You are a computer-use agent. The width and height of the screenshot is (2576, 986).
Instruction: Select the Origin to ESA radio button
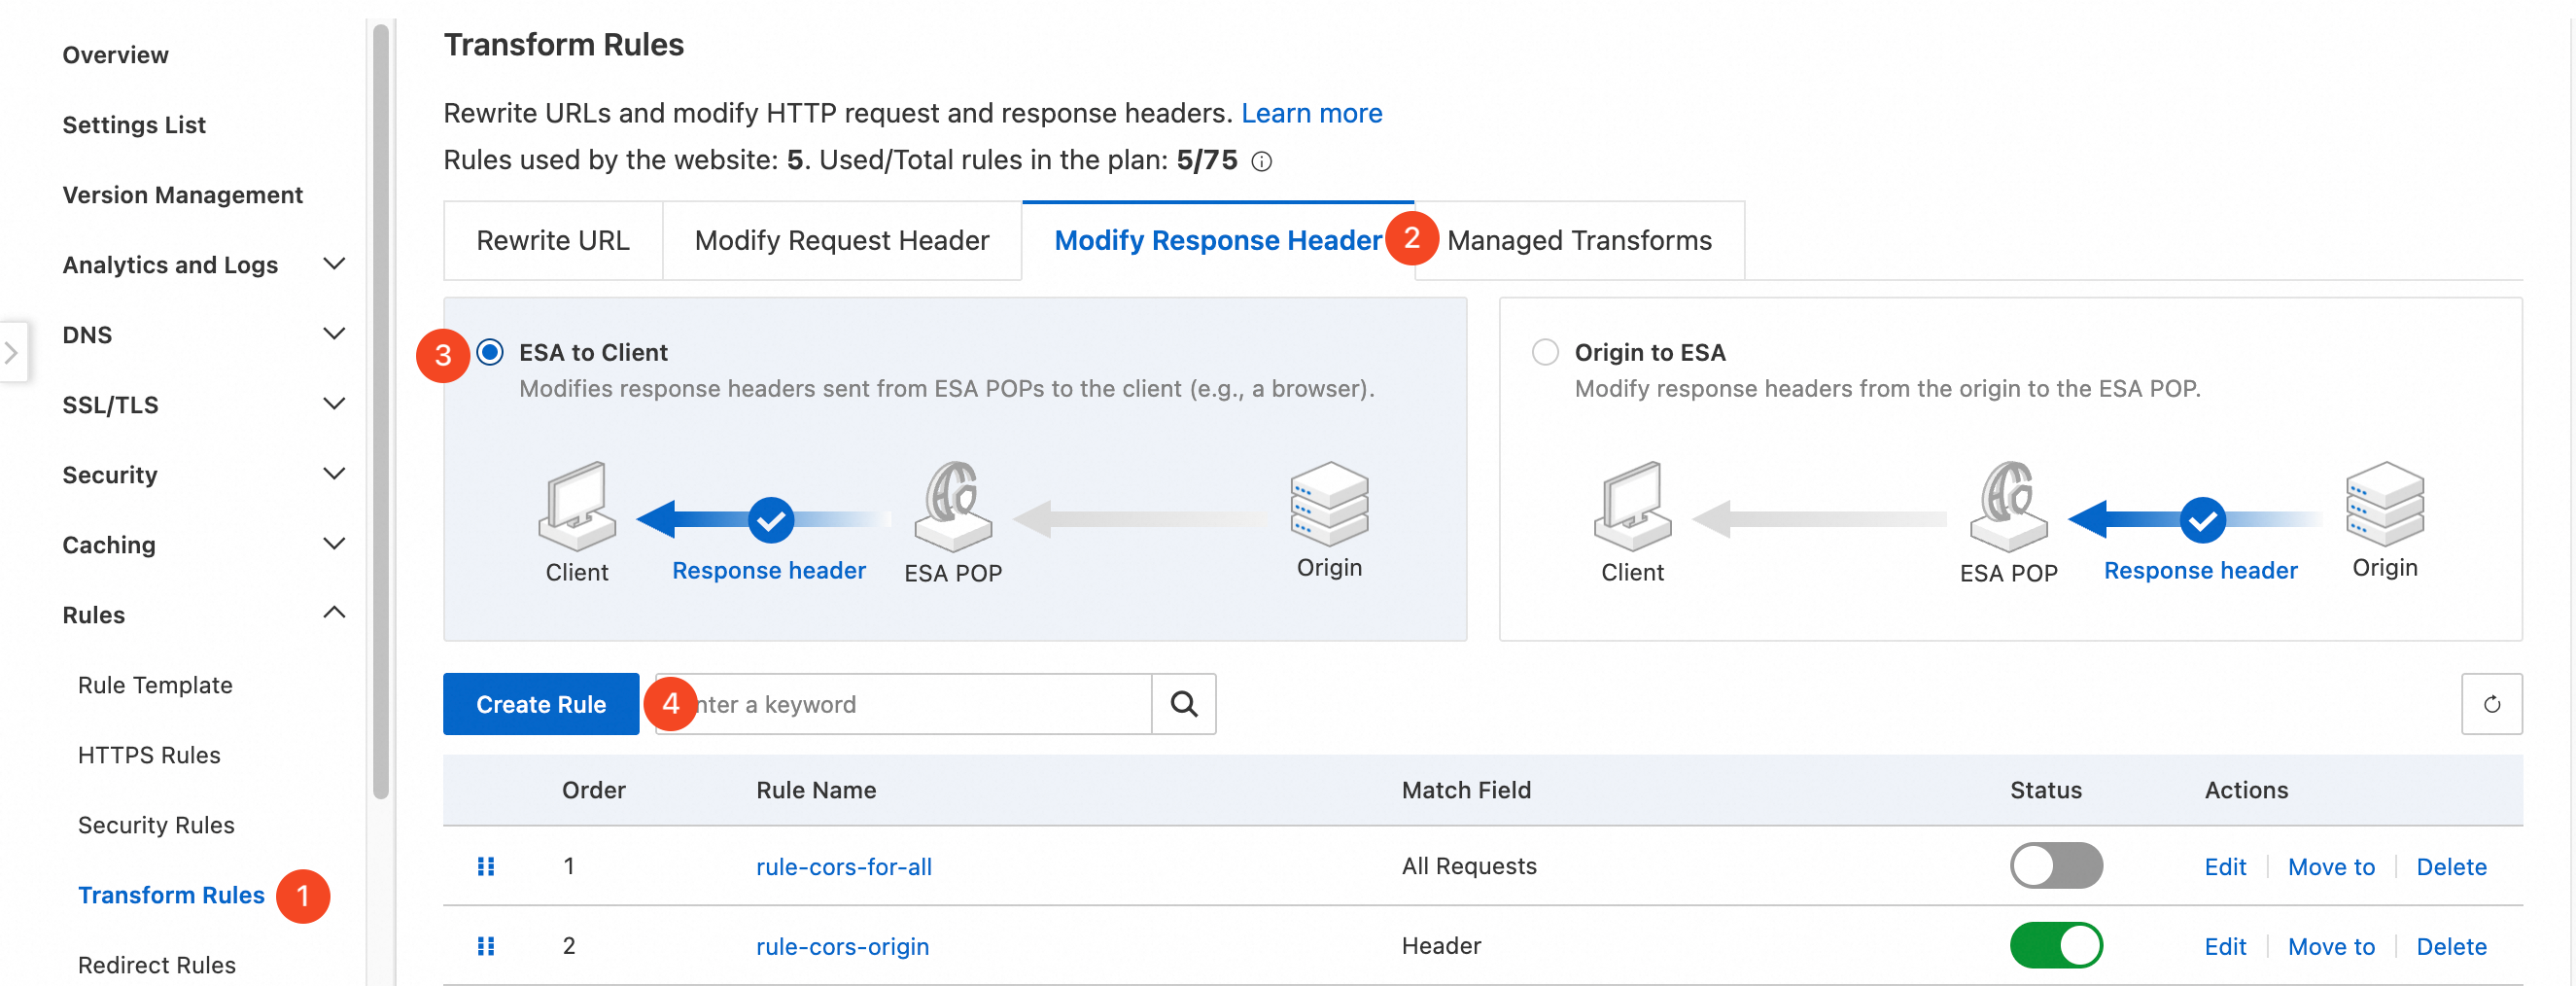(1545, 352)
